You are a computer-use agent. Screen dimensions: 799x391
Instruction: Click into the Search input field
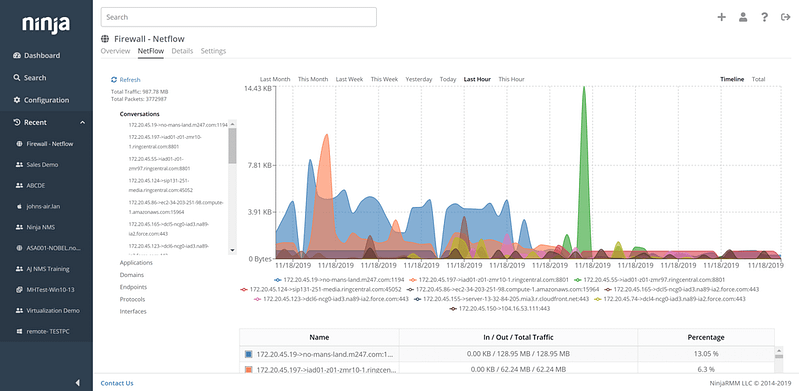[238, 17]
